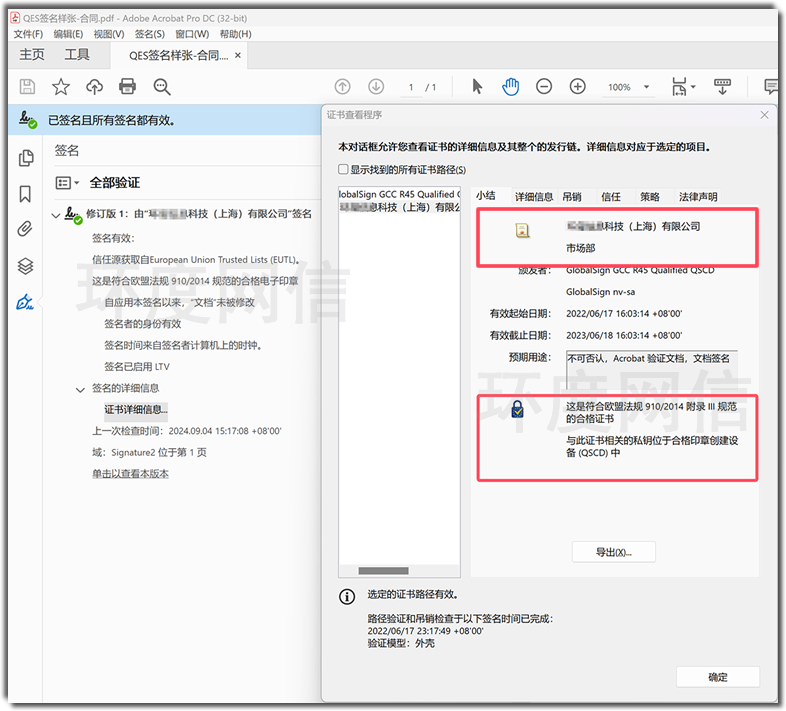Viewport: 786px width, 711px height.
Task: Click the qualified certificate lock icon
Action: pyautogui.click(x=517, y=409)
